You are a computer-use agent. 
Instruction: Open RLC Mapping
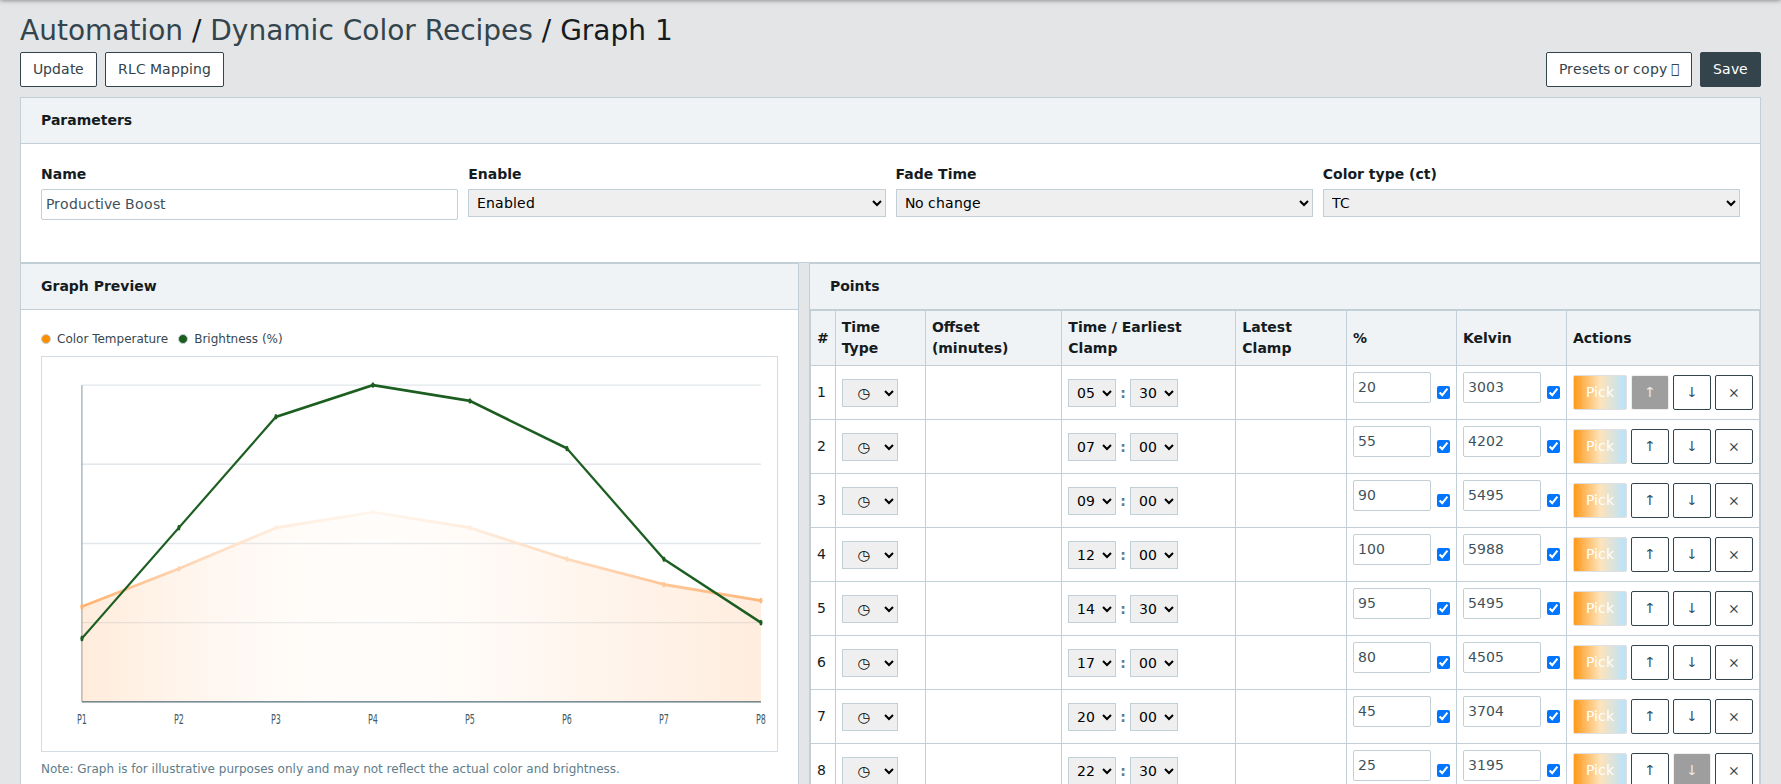(164, 69)
